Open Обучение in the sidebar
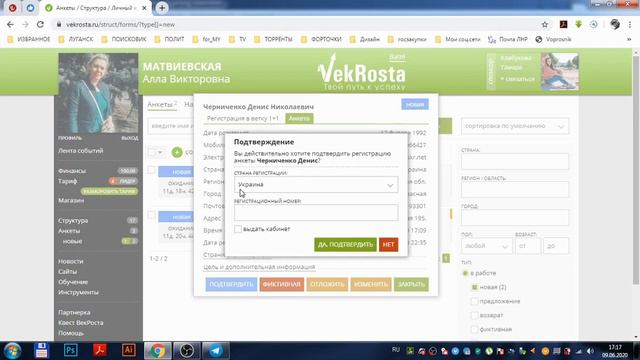Viewport: 640px width, 360px height. (73, 282)
